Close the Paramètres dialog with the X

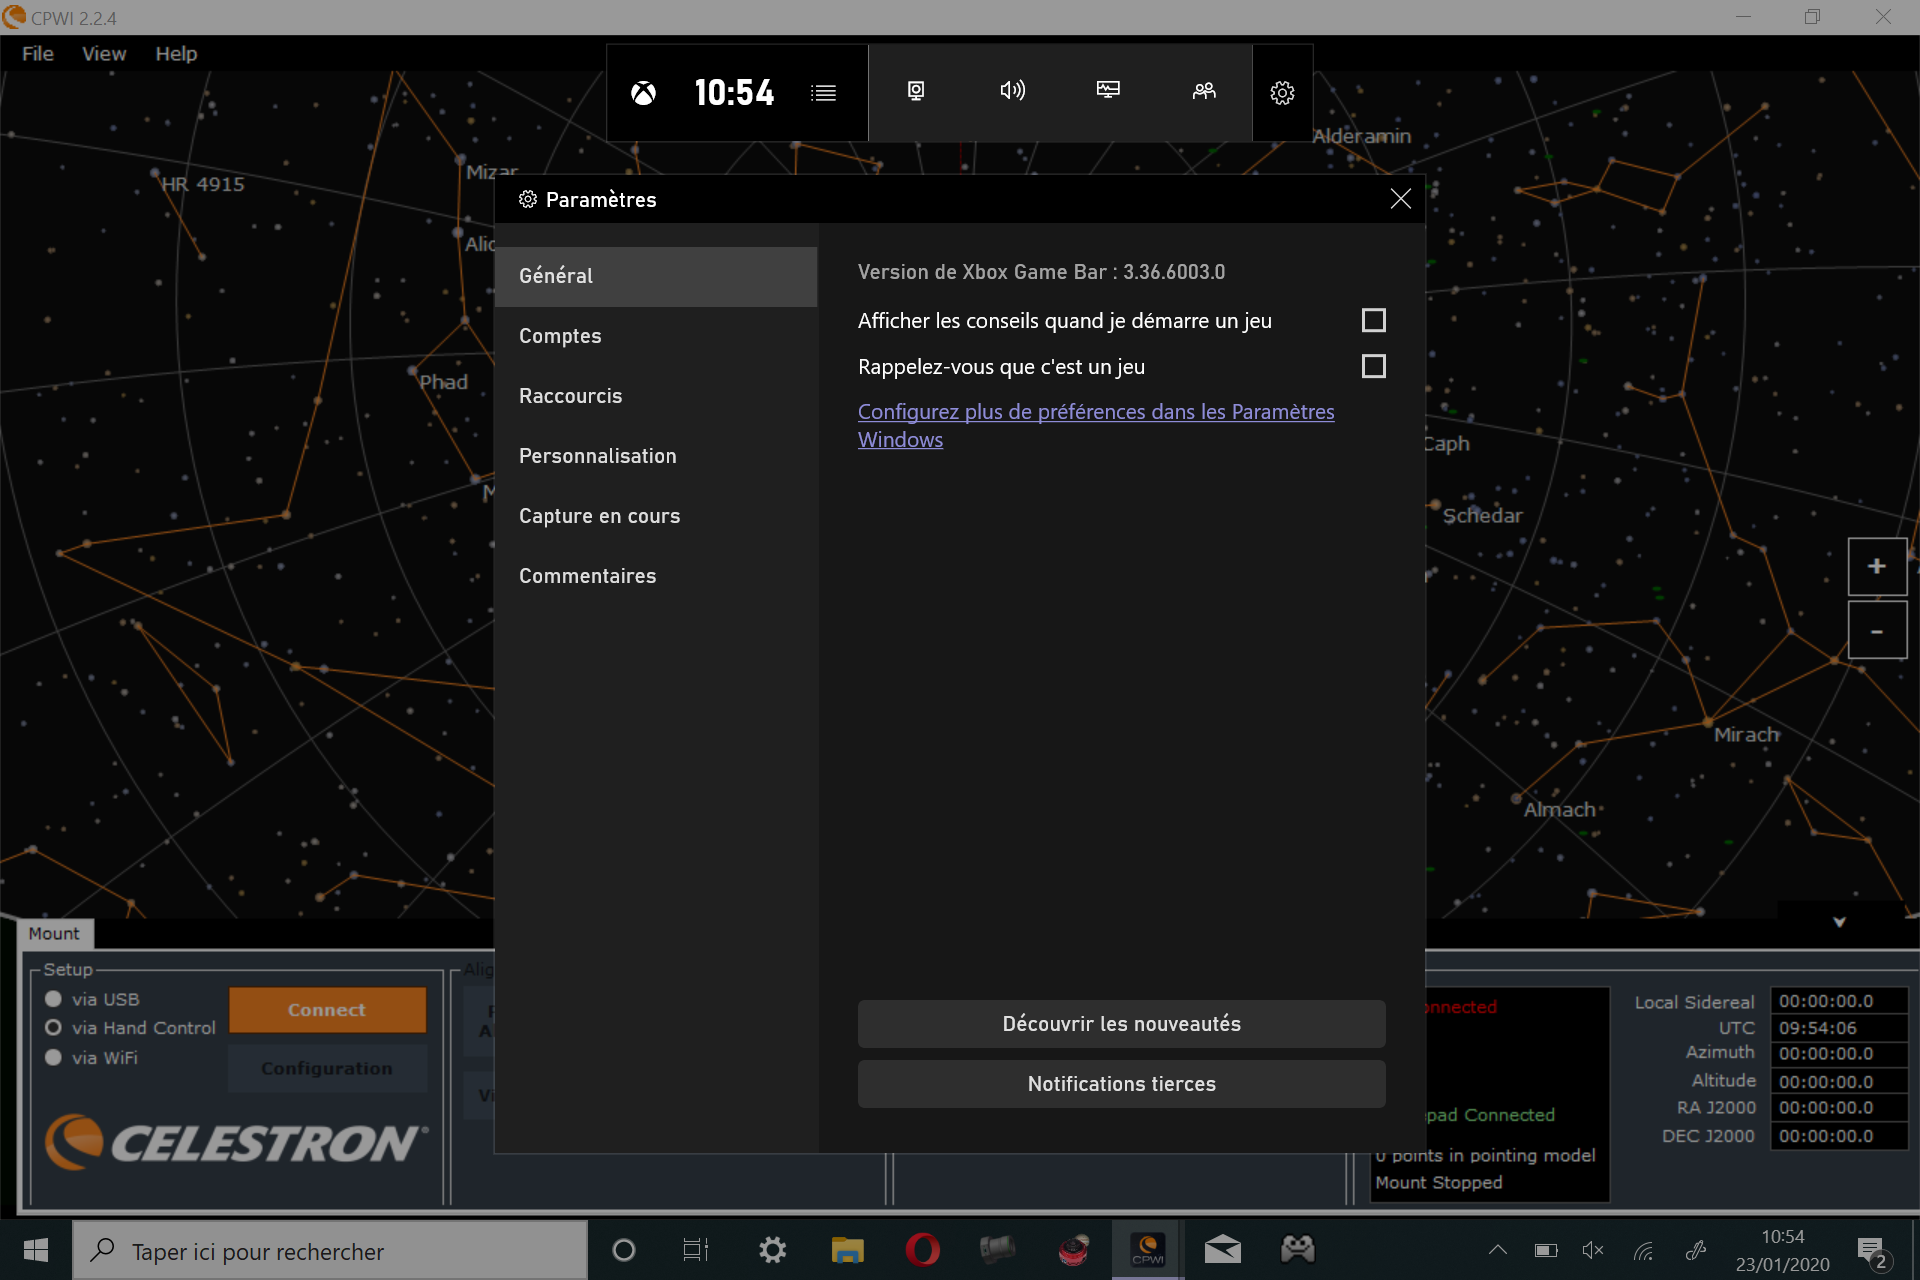1400,199
